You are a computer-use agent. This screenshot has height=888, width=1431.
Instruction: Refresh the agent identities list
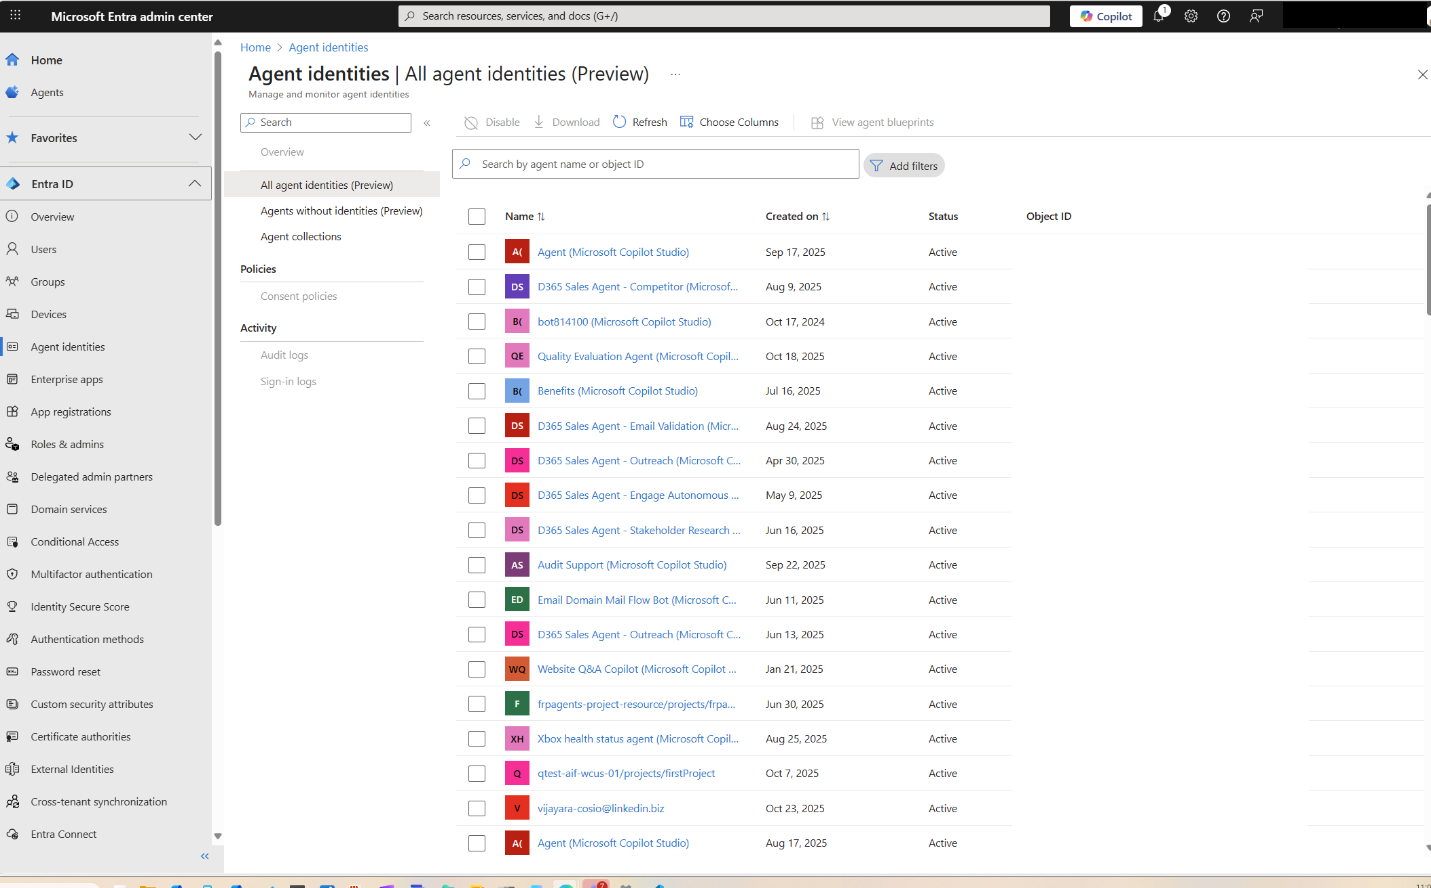point(639,121)
